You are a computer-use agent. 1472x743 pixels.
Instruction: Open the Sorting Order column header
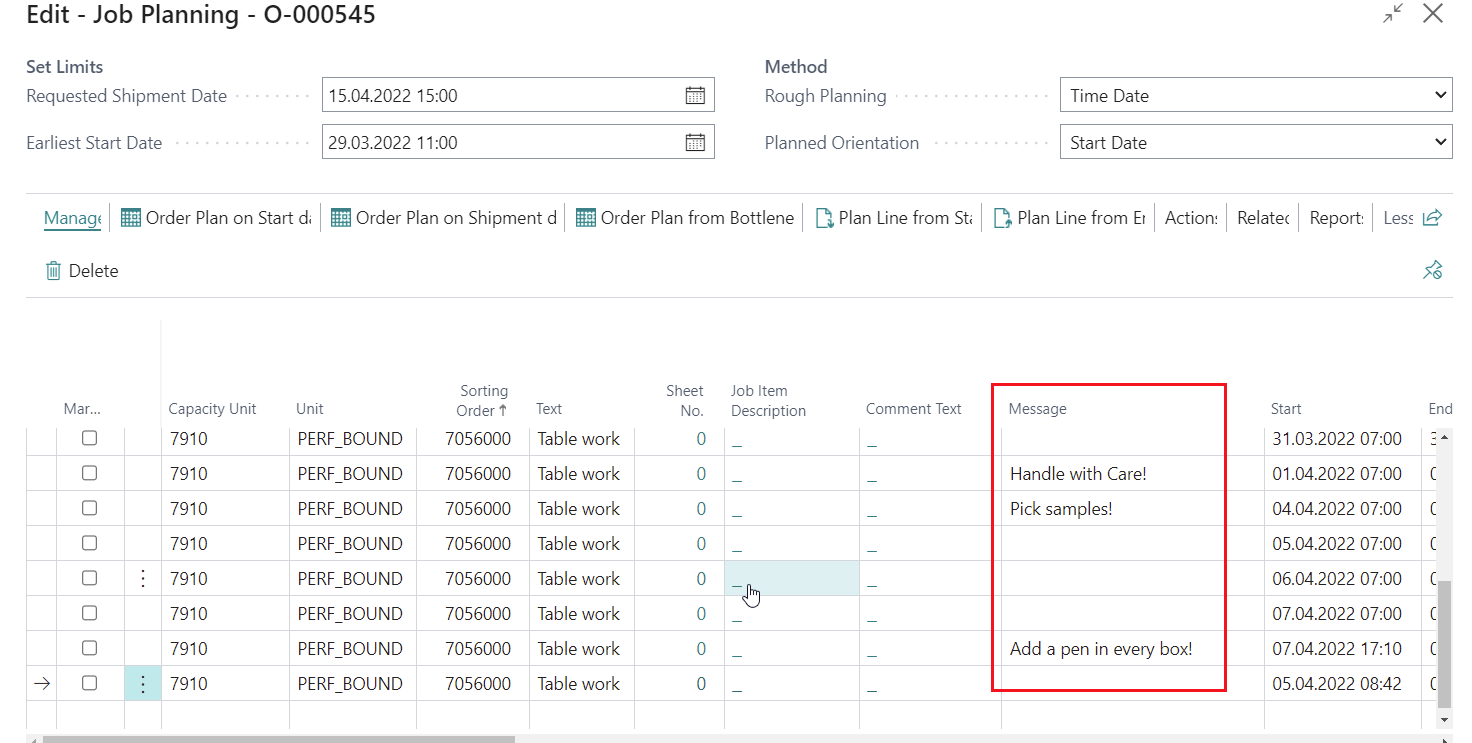(484, 400)
